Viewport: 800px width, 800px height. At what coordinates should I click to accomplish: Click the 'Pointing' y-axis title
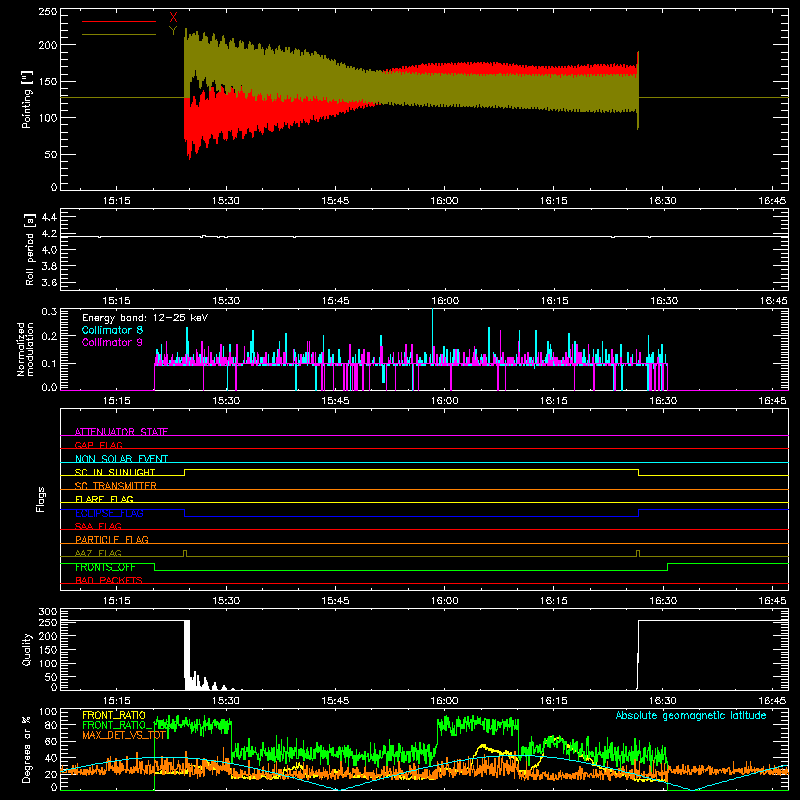(27, 99)
